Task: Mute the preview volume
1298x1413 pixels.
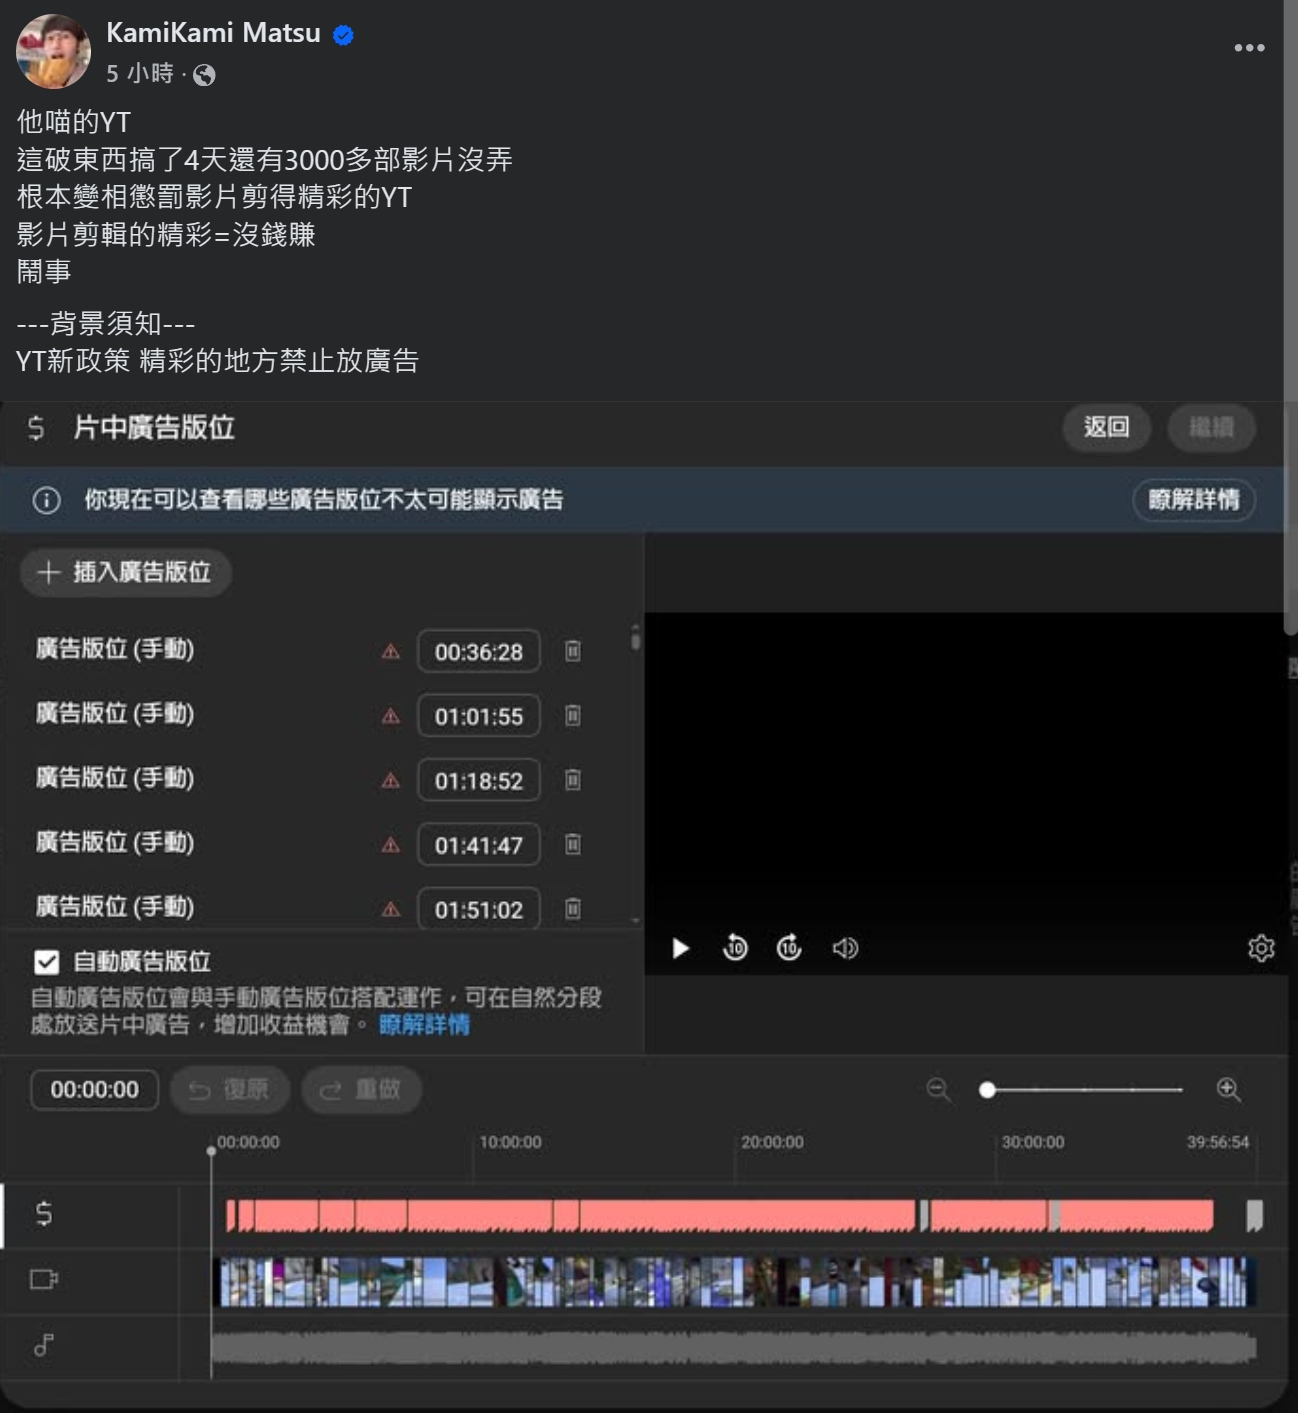Action: 845,948
